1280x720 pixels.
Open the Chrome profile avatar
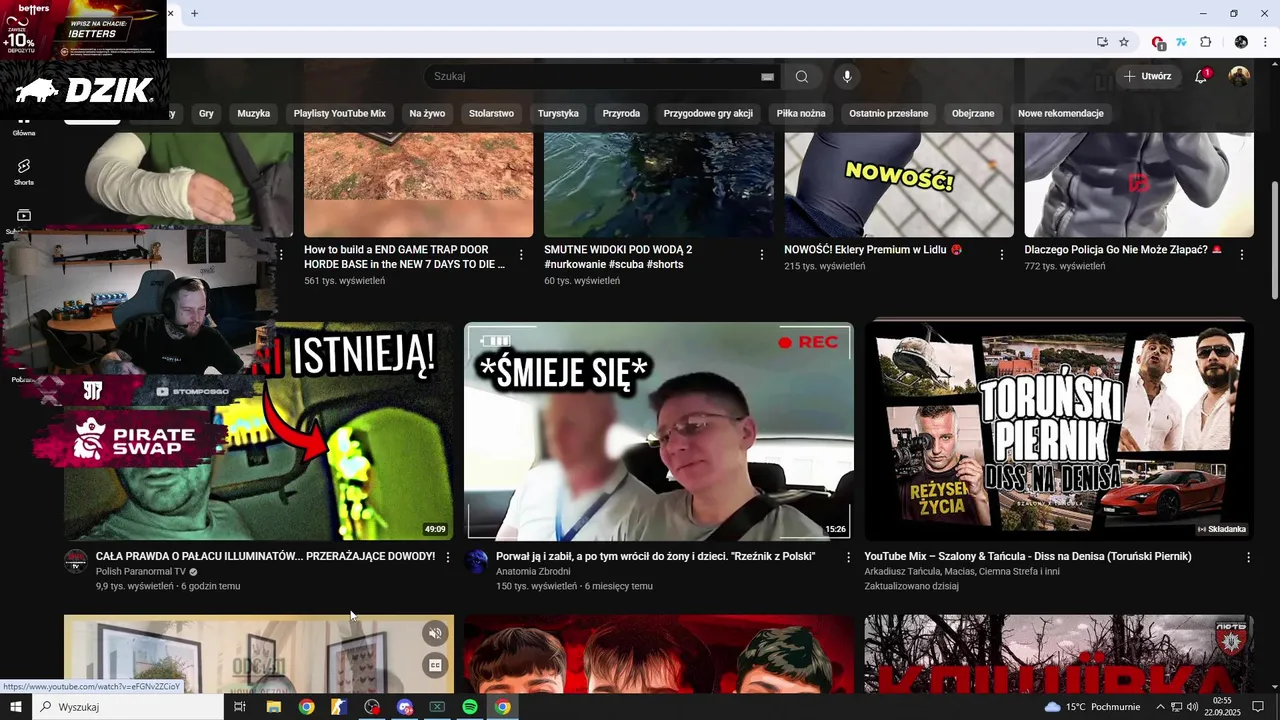point(1241,42)
